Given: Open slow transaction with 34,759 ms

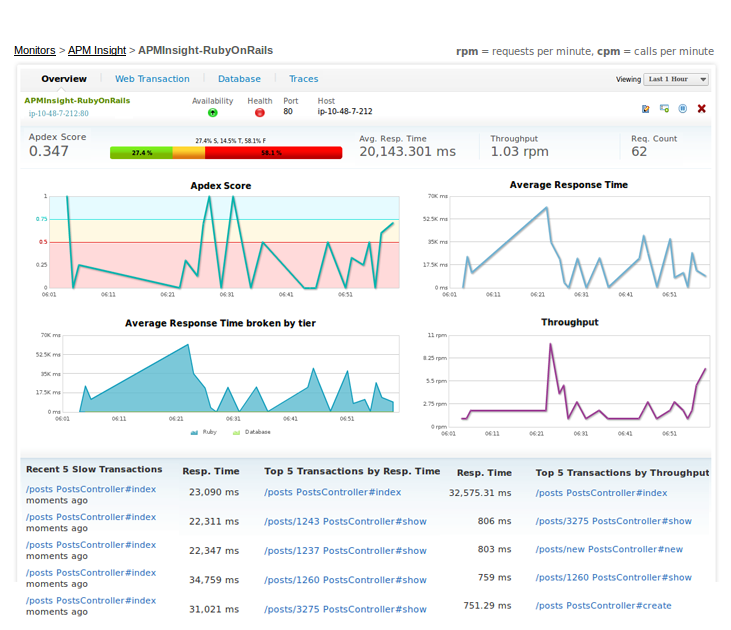Looking at the screenshot, I should 91,573.
